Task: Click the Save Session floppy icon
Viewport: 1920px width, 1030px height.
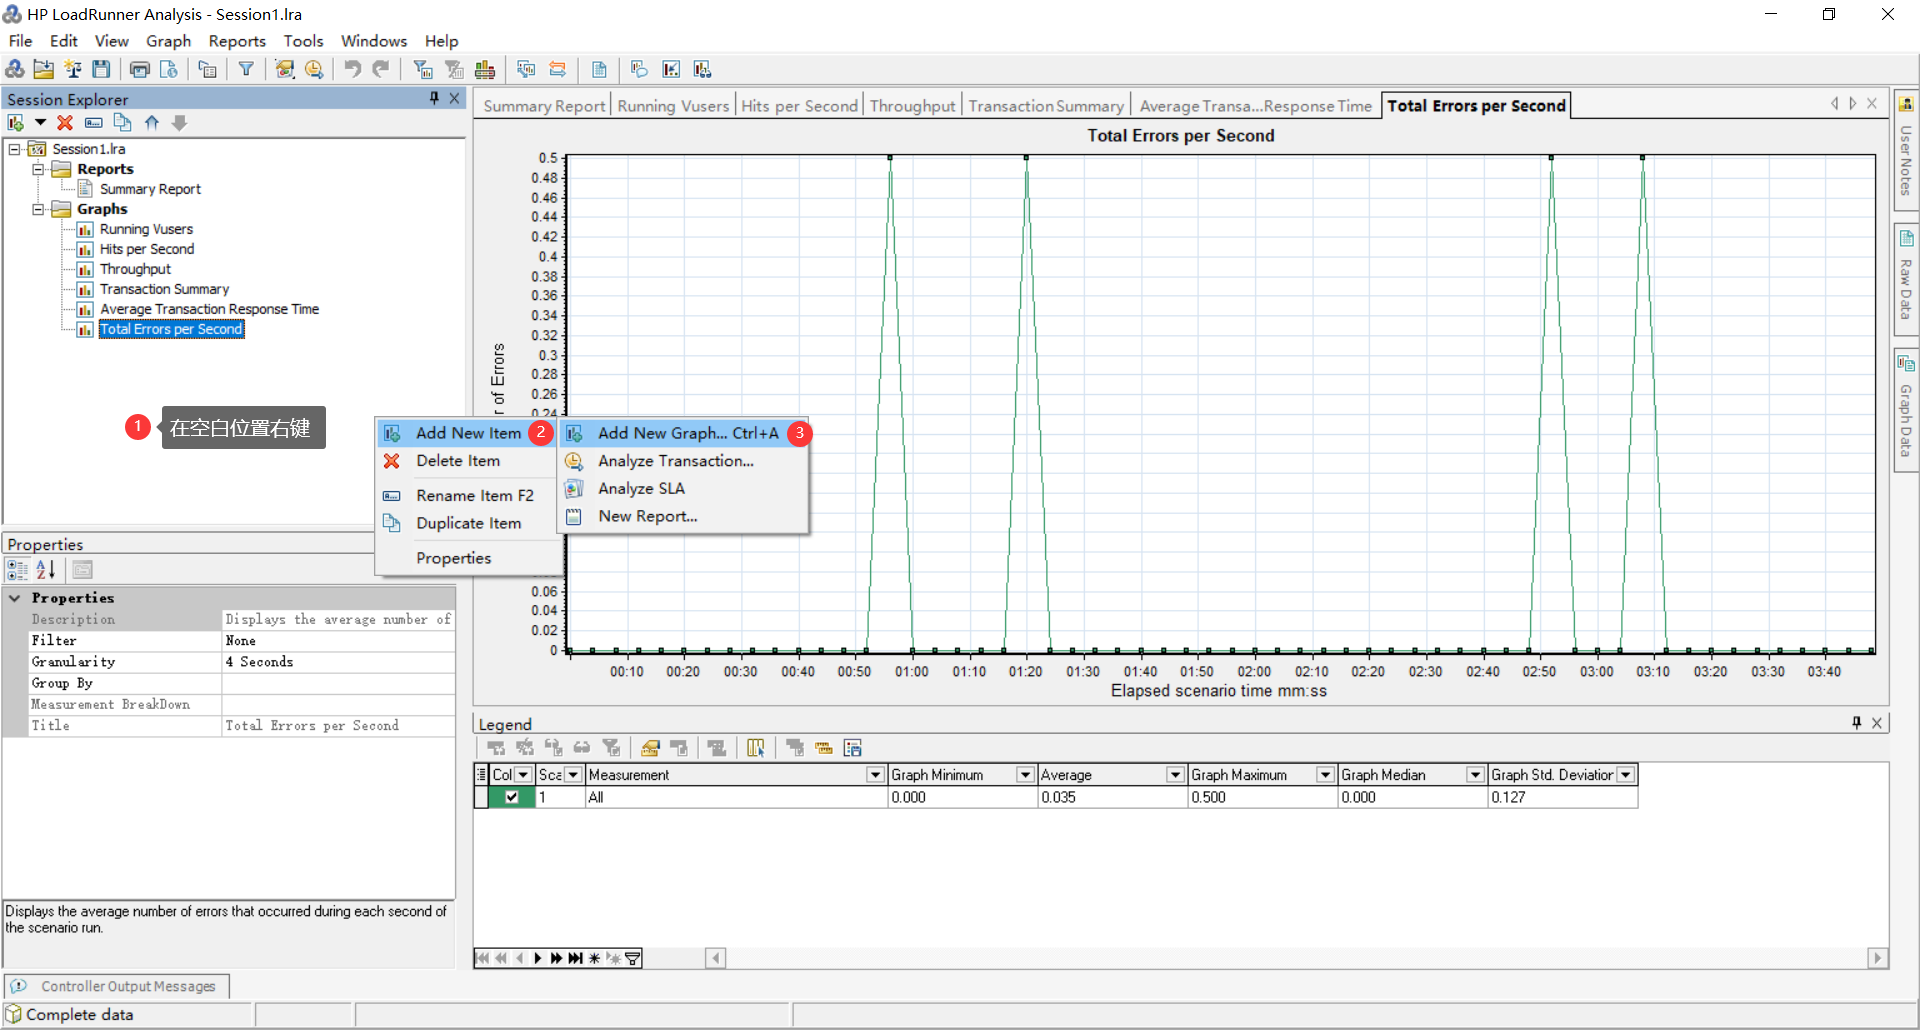Action: pos(101,69)
